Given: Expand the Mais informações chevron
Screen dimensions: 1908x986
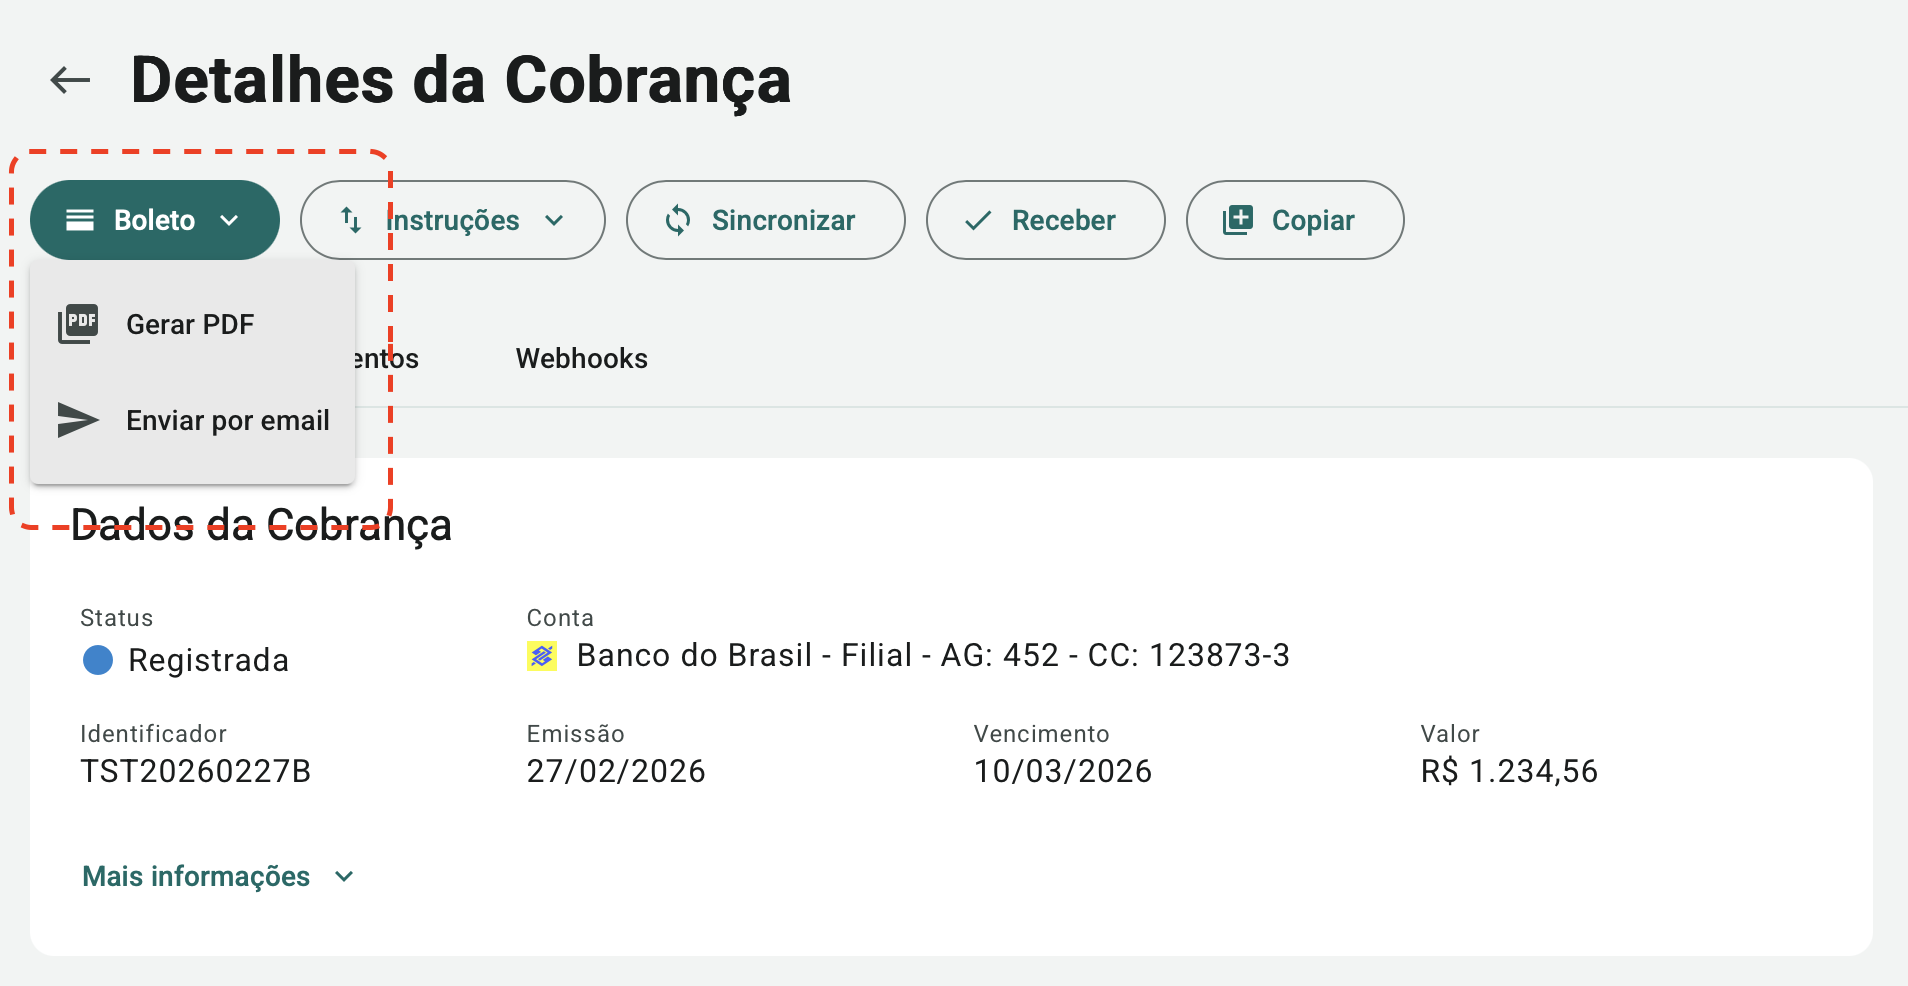Looking at the screenshot, I should pyautogui.click(x=344, y=877).
